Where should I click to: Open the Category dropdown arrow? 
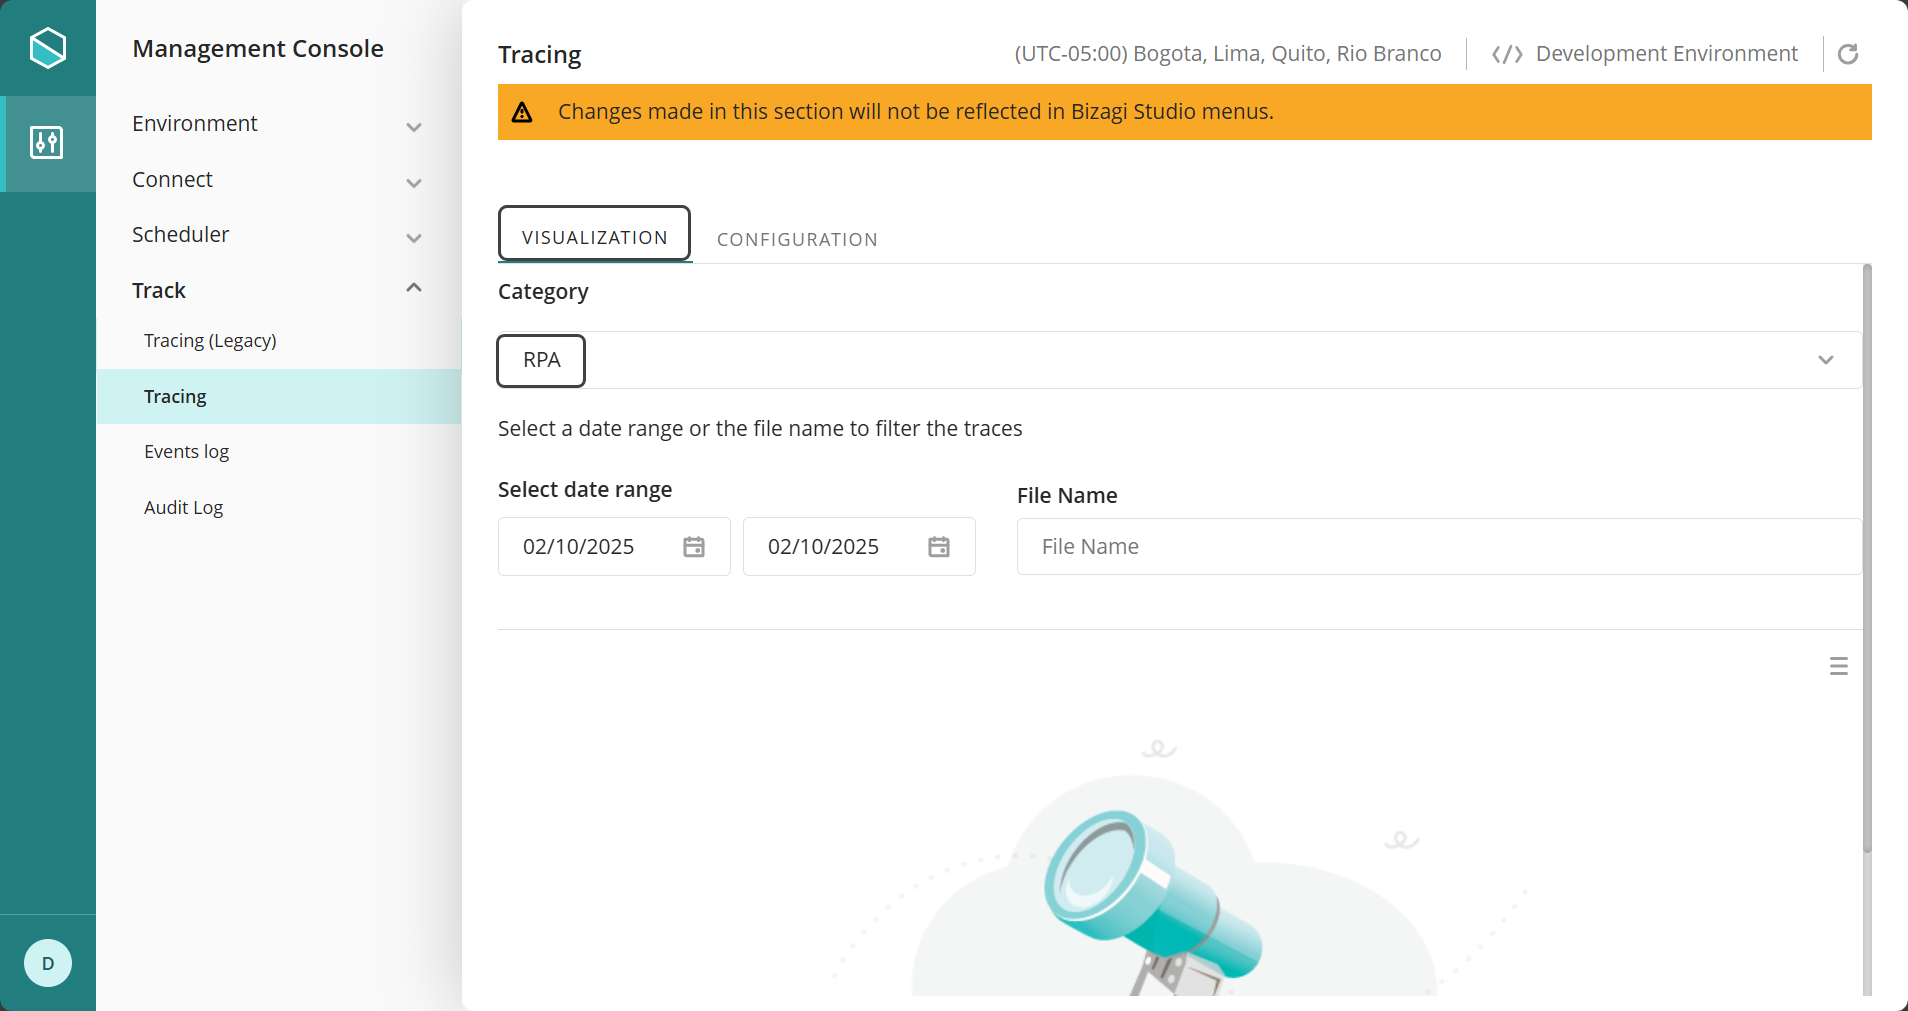1826,360
